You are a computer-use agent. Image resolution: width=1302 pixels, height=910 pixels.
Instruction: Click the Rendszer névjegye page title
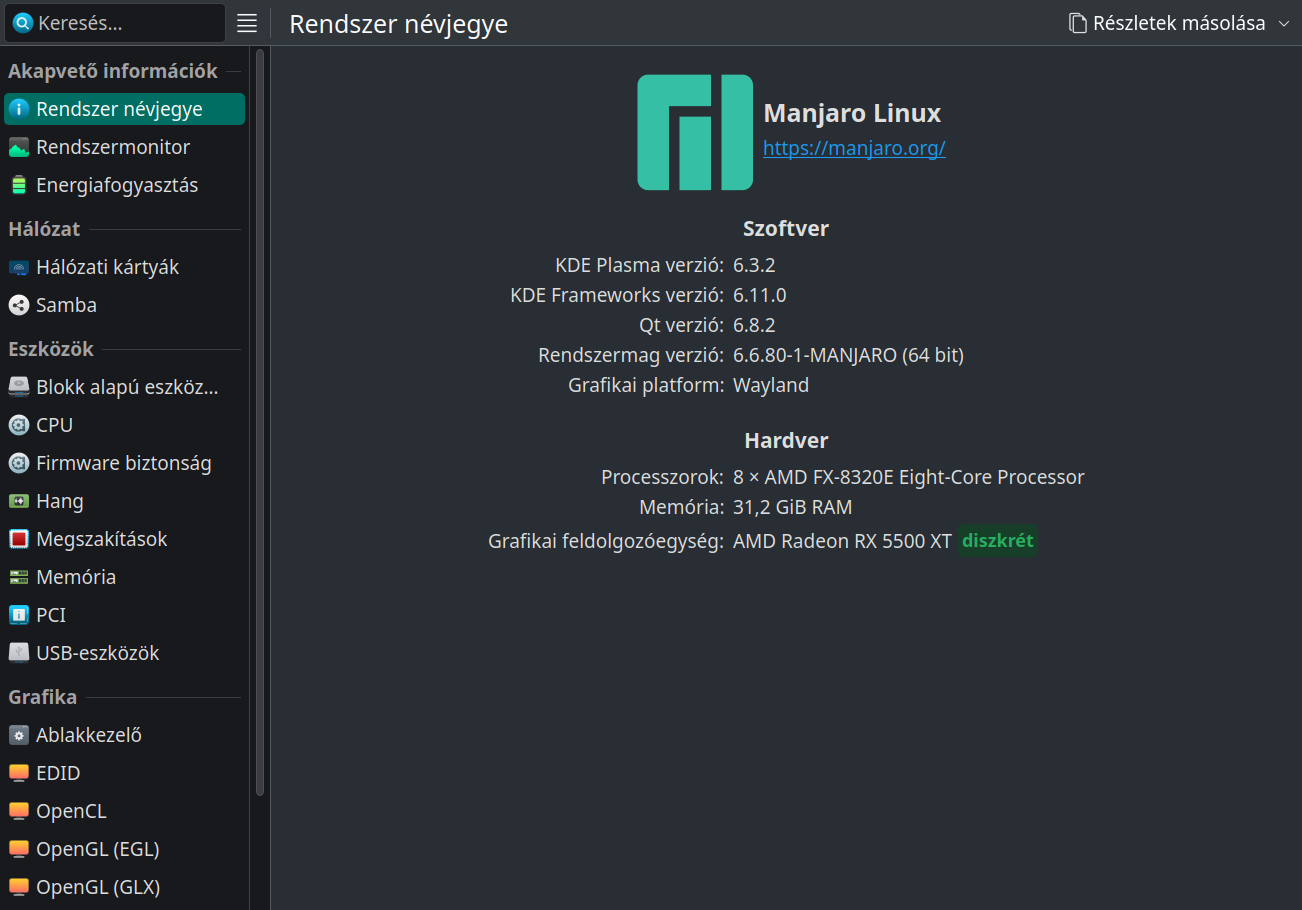click(x=399, y=24)
